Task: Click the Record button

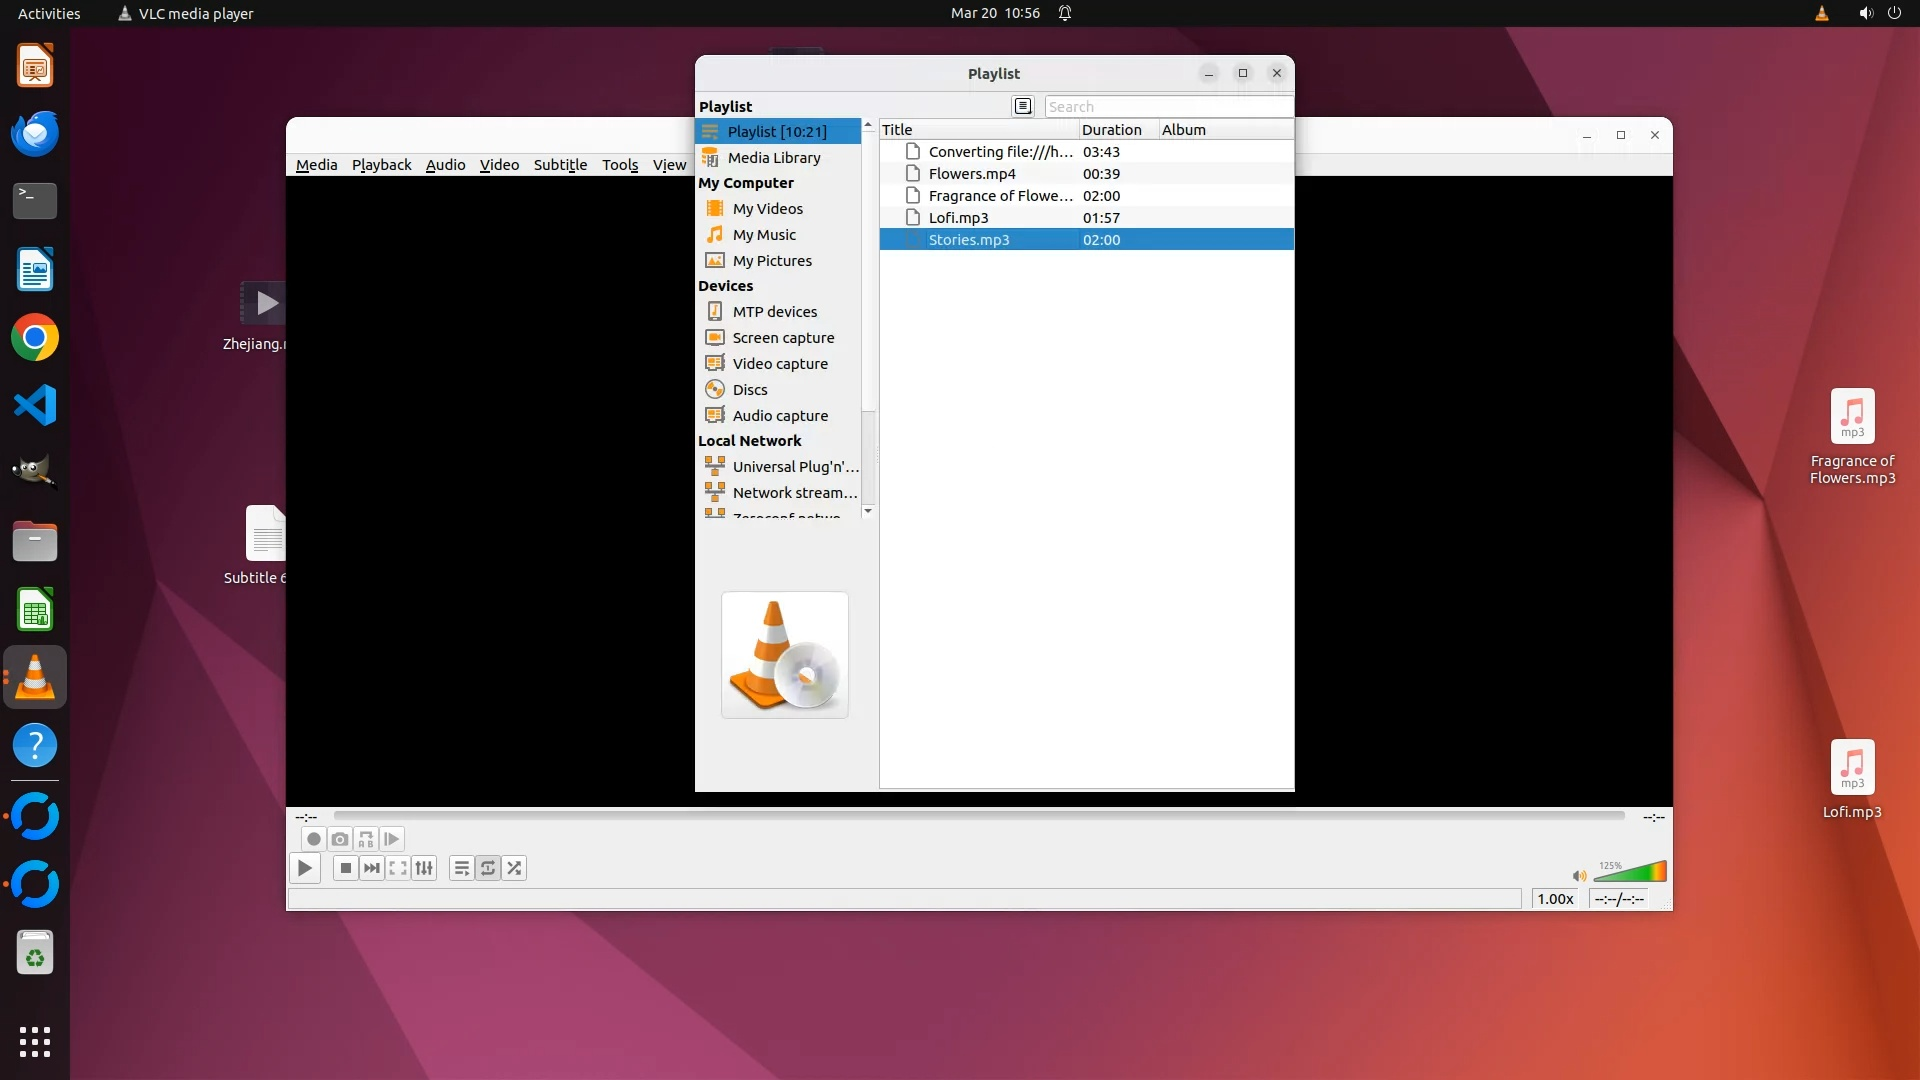Action: [313, 839]
